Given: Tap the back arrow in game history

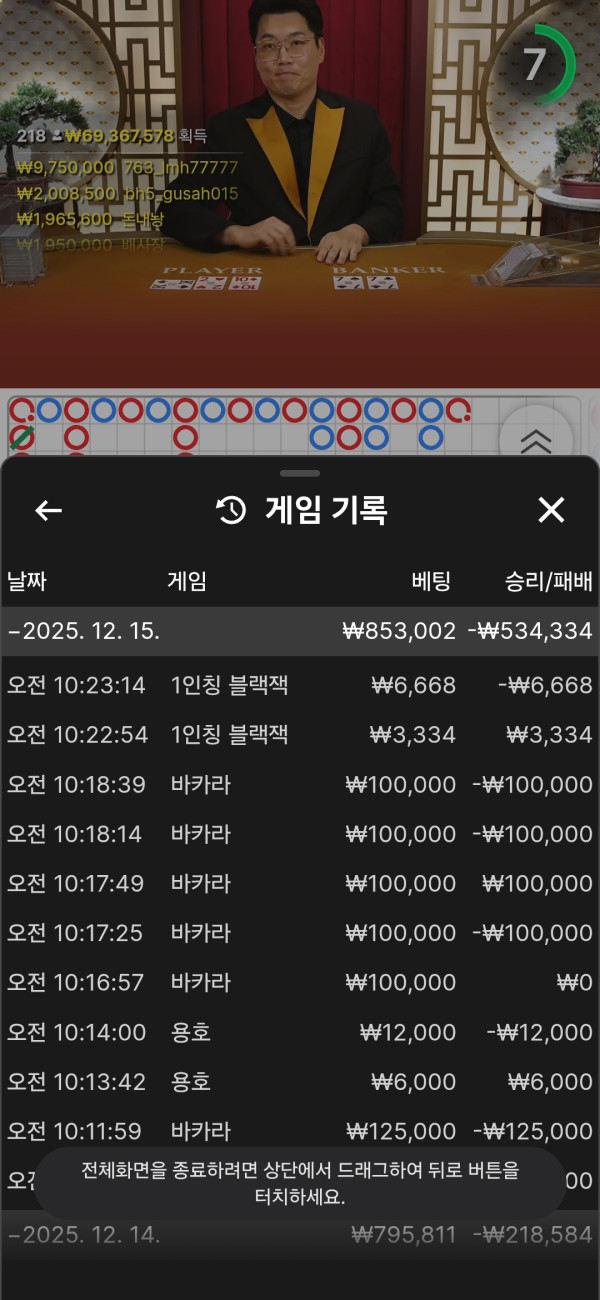Looking at the screenshot, I should click(x=48, y=510).
